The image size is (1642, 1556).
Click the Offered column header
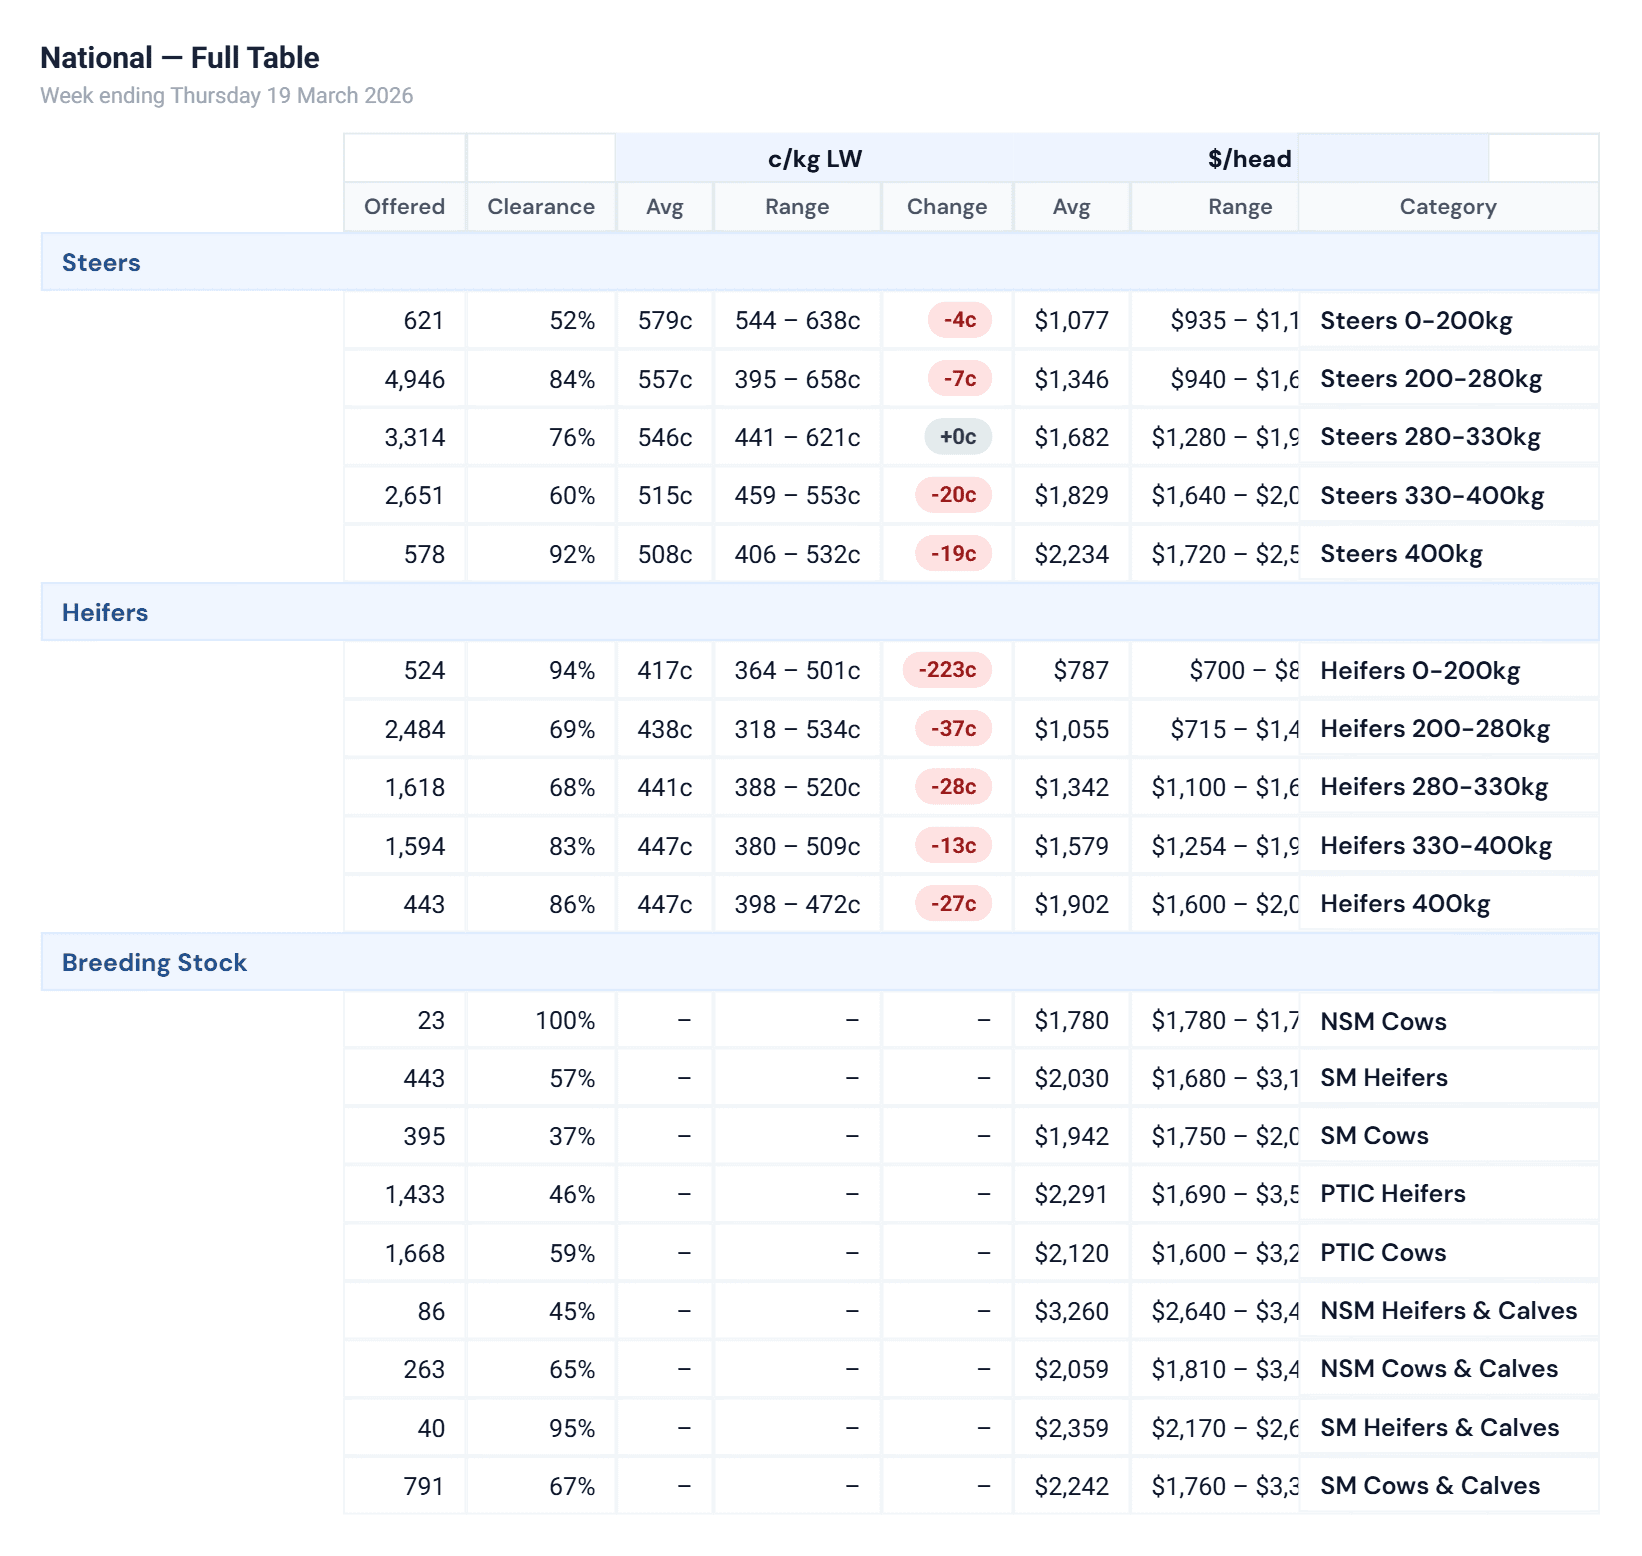[404, 207]
